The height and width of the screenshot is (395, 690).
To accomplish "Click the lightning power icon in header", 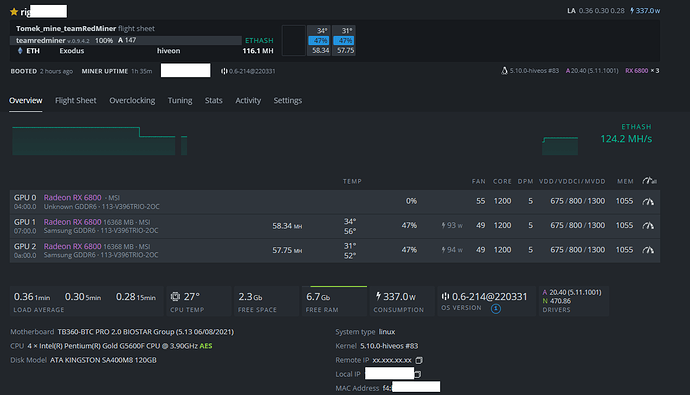I will coord(632,11).
